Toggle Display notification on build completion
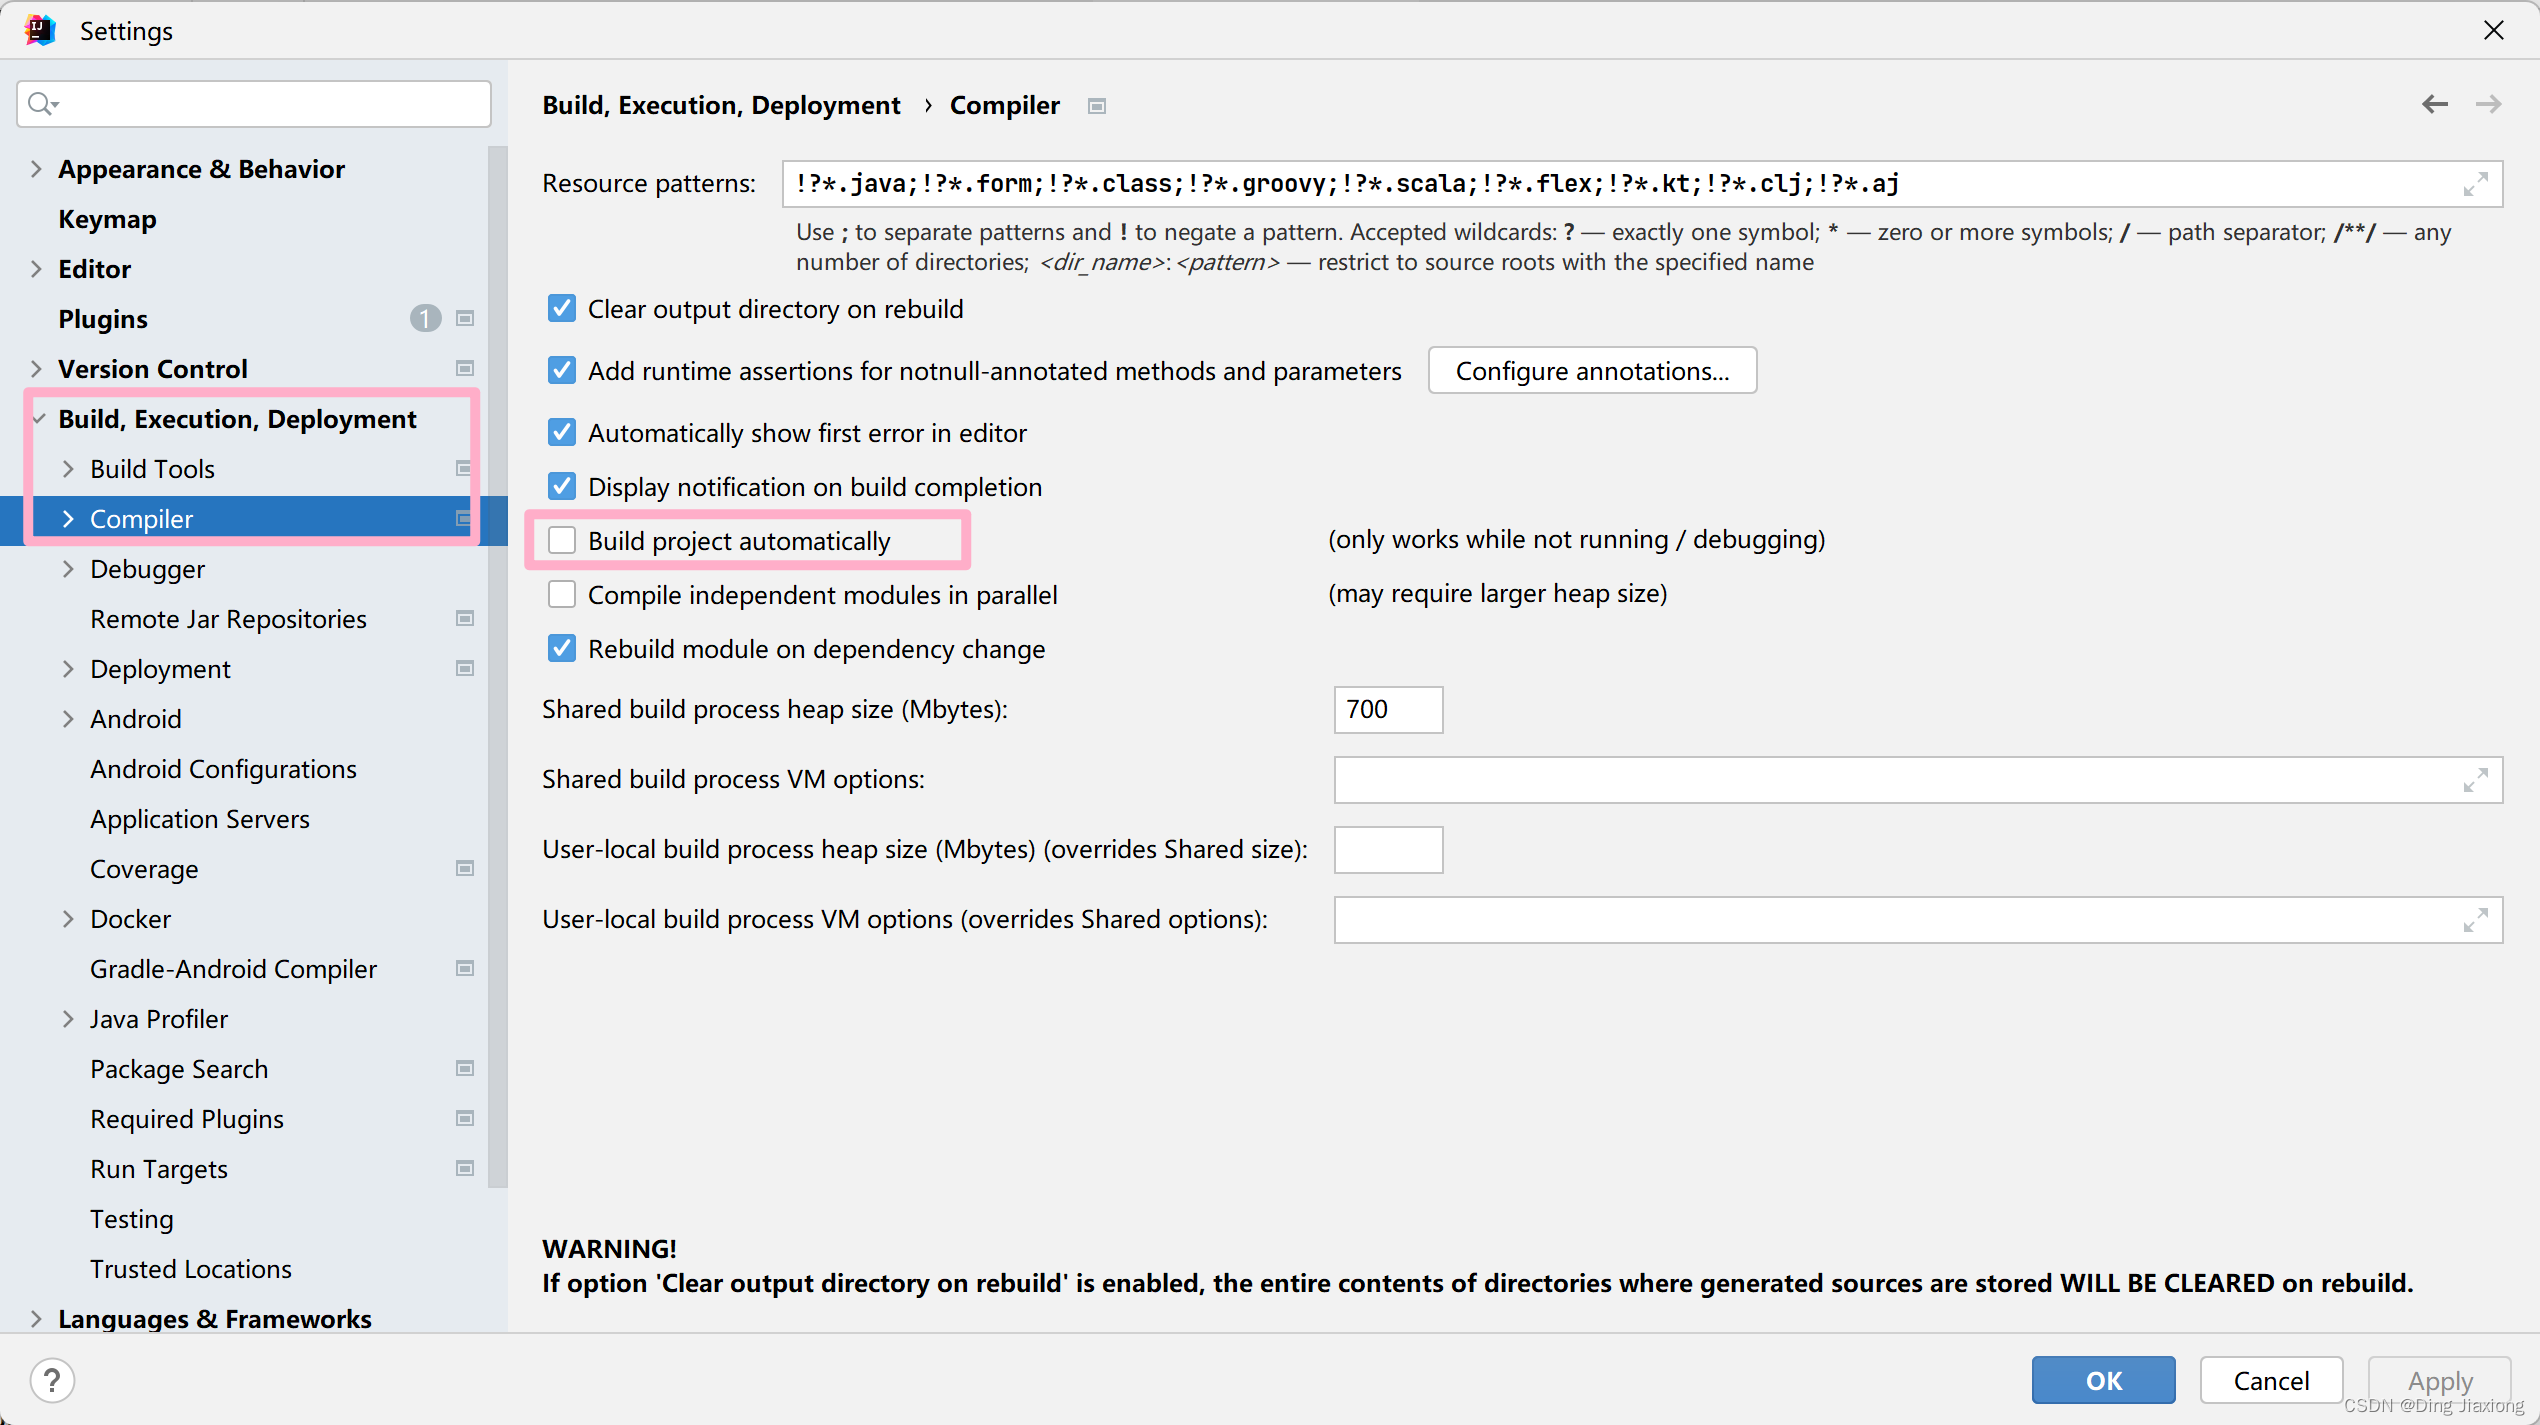 pyautogui.click(x=562, y=487)
